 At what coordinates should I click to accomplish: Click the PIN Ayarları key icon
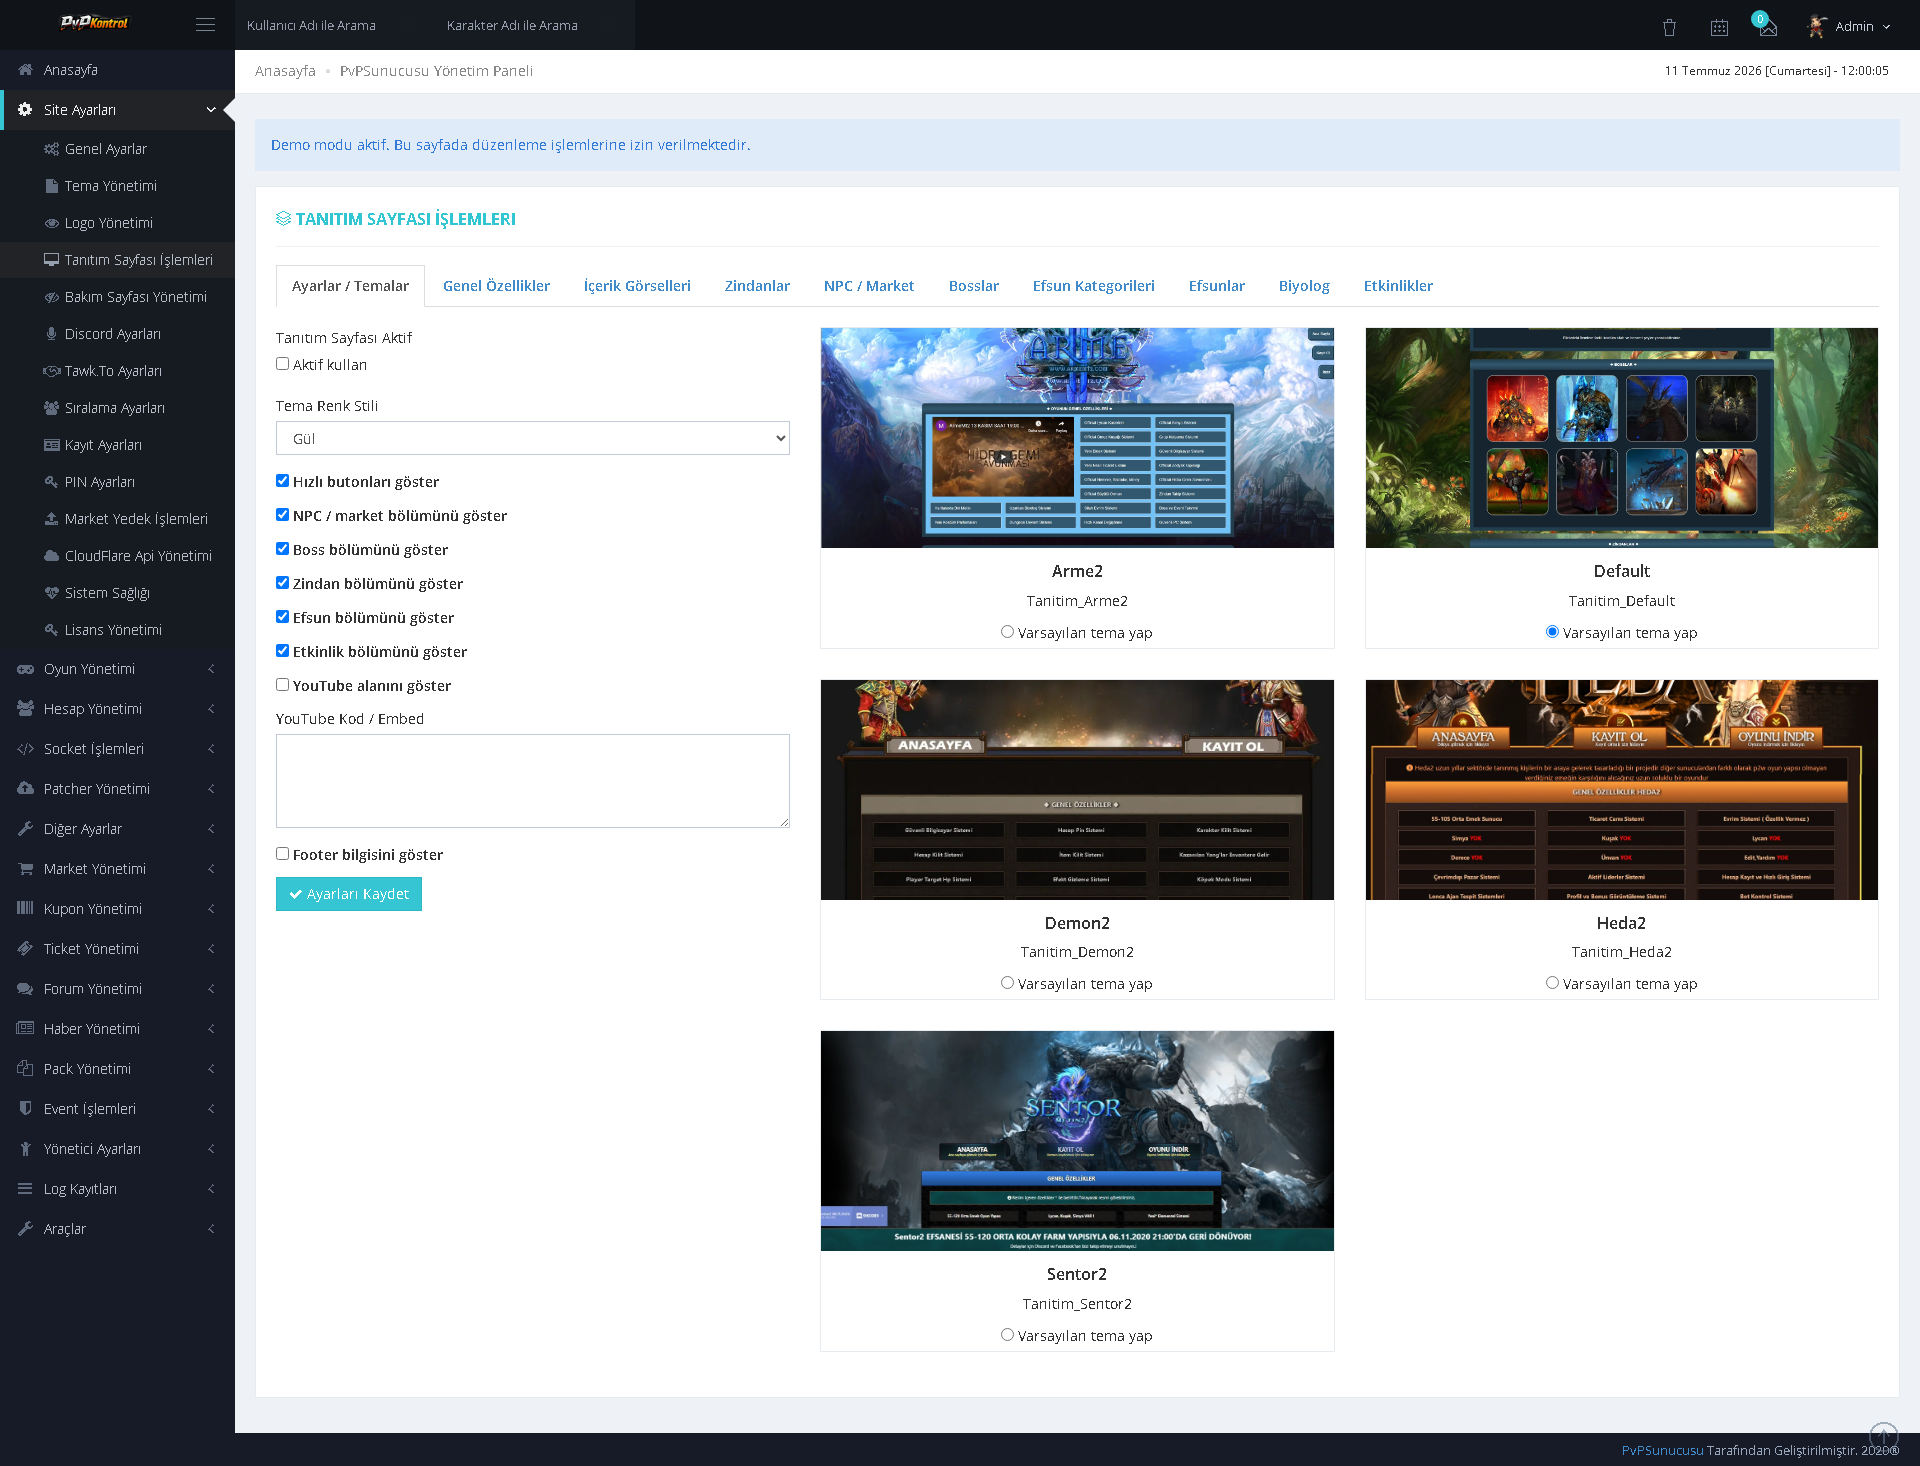(x=51, y=482)
